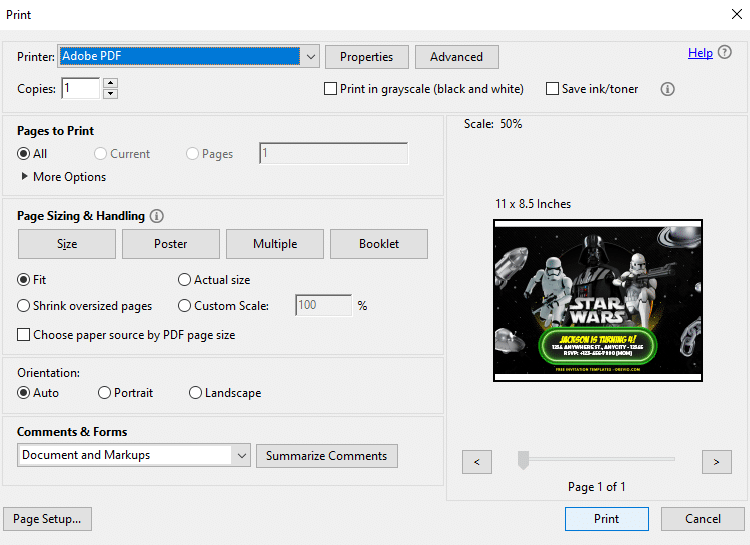Open the Document and Markups dropdown
Viewport: 750px width, 545px height.
pyautogui.click(x=242, y=456)
